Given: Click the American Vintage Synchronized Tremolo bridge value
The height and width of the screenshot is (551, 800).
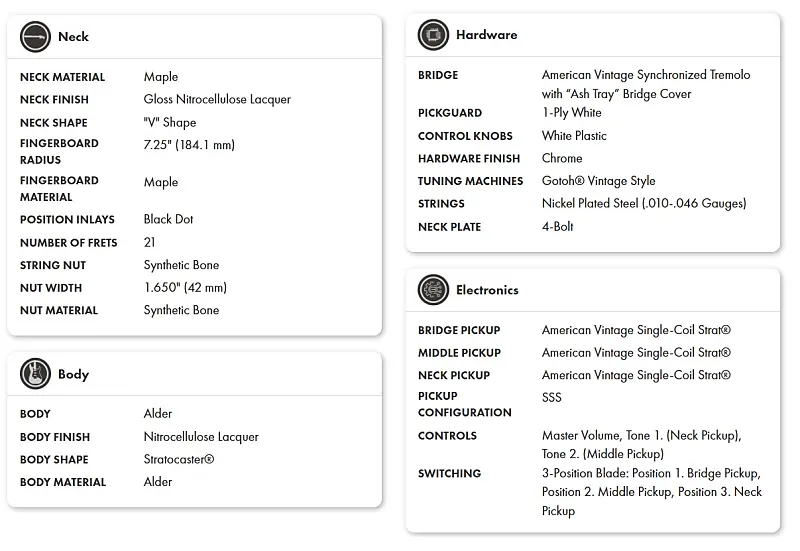Looking at the screenshot, I should point(645,84).
